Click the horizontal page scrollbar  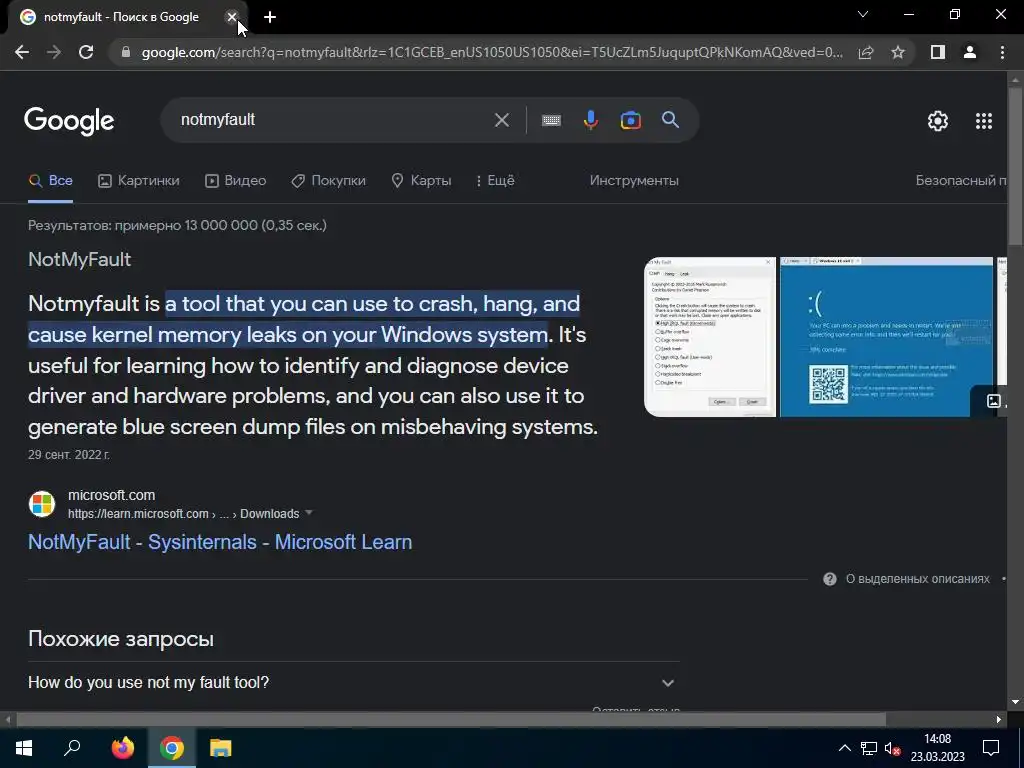tap(451, 720)
